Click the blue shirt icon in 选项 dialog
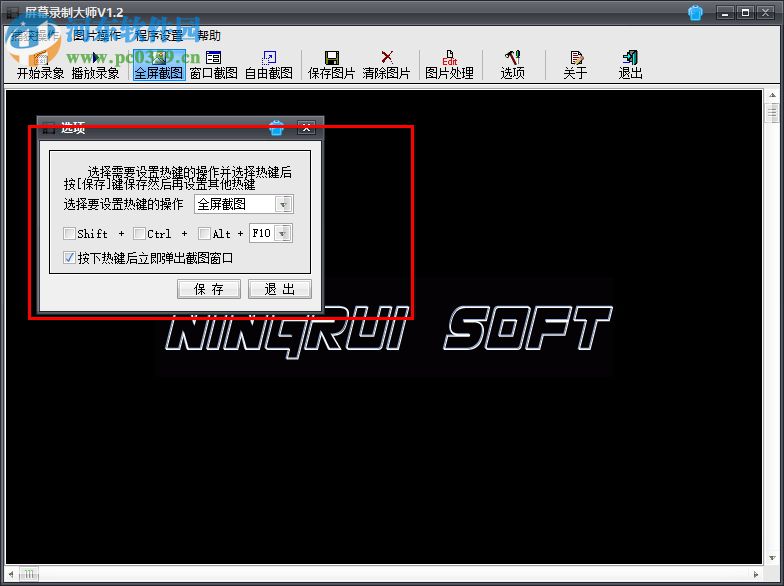This screenshot has width=784, height=586. coord(276,128)
